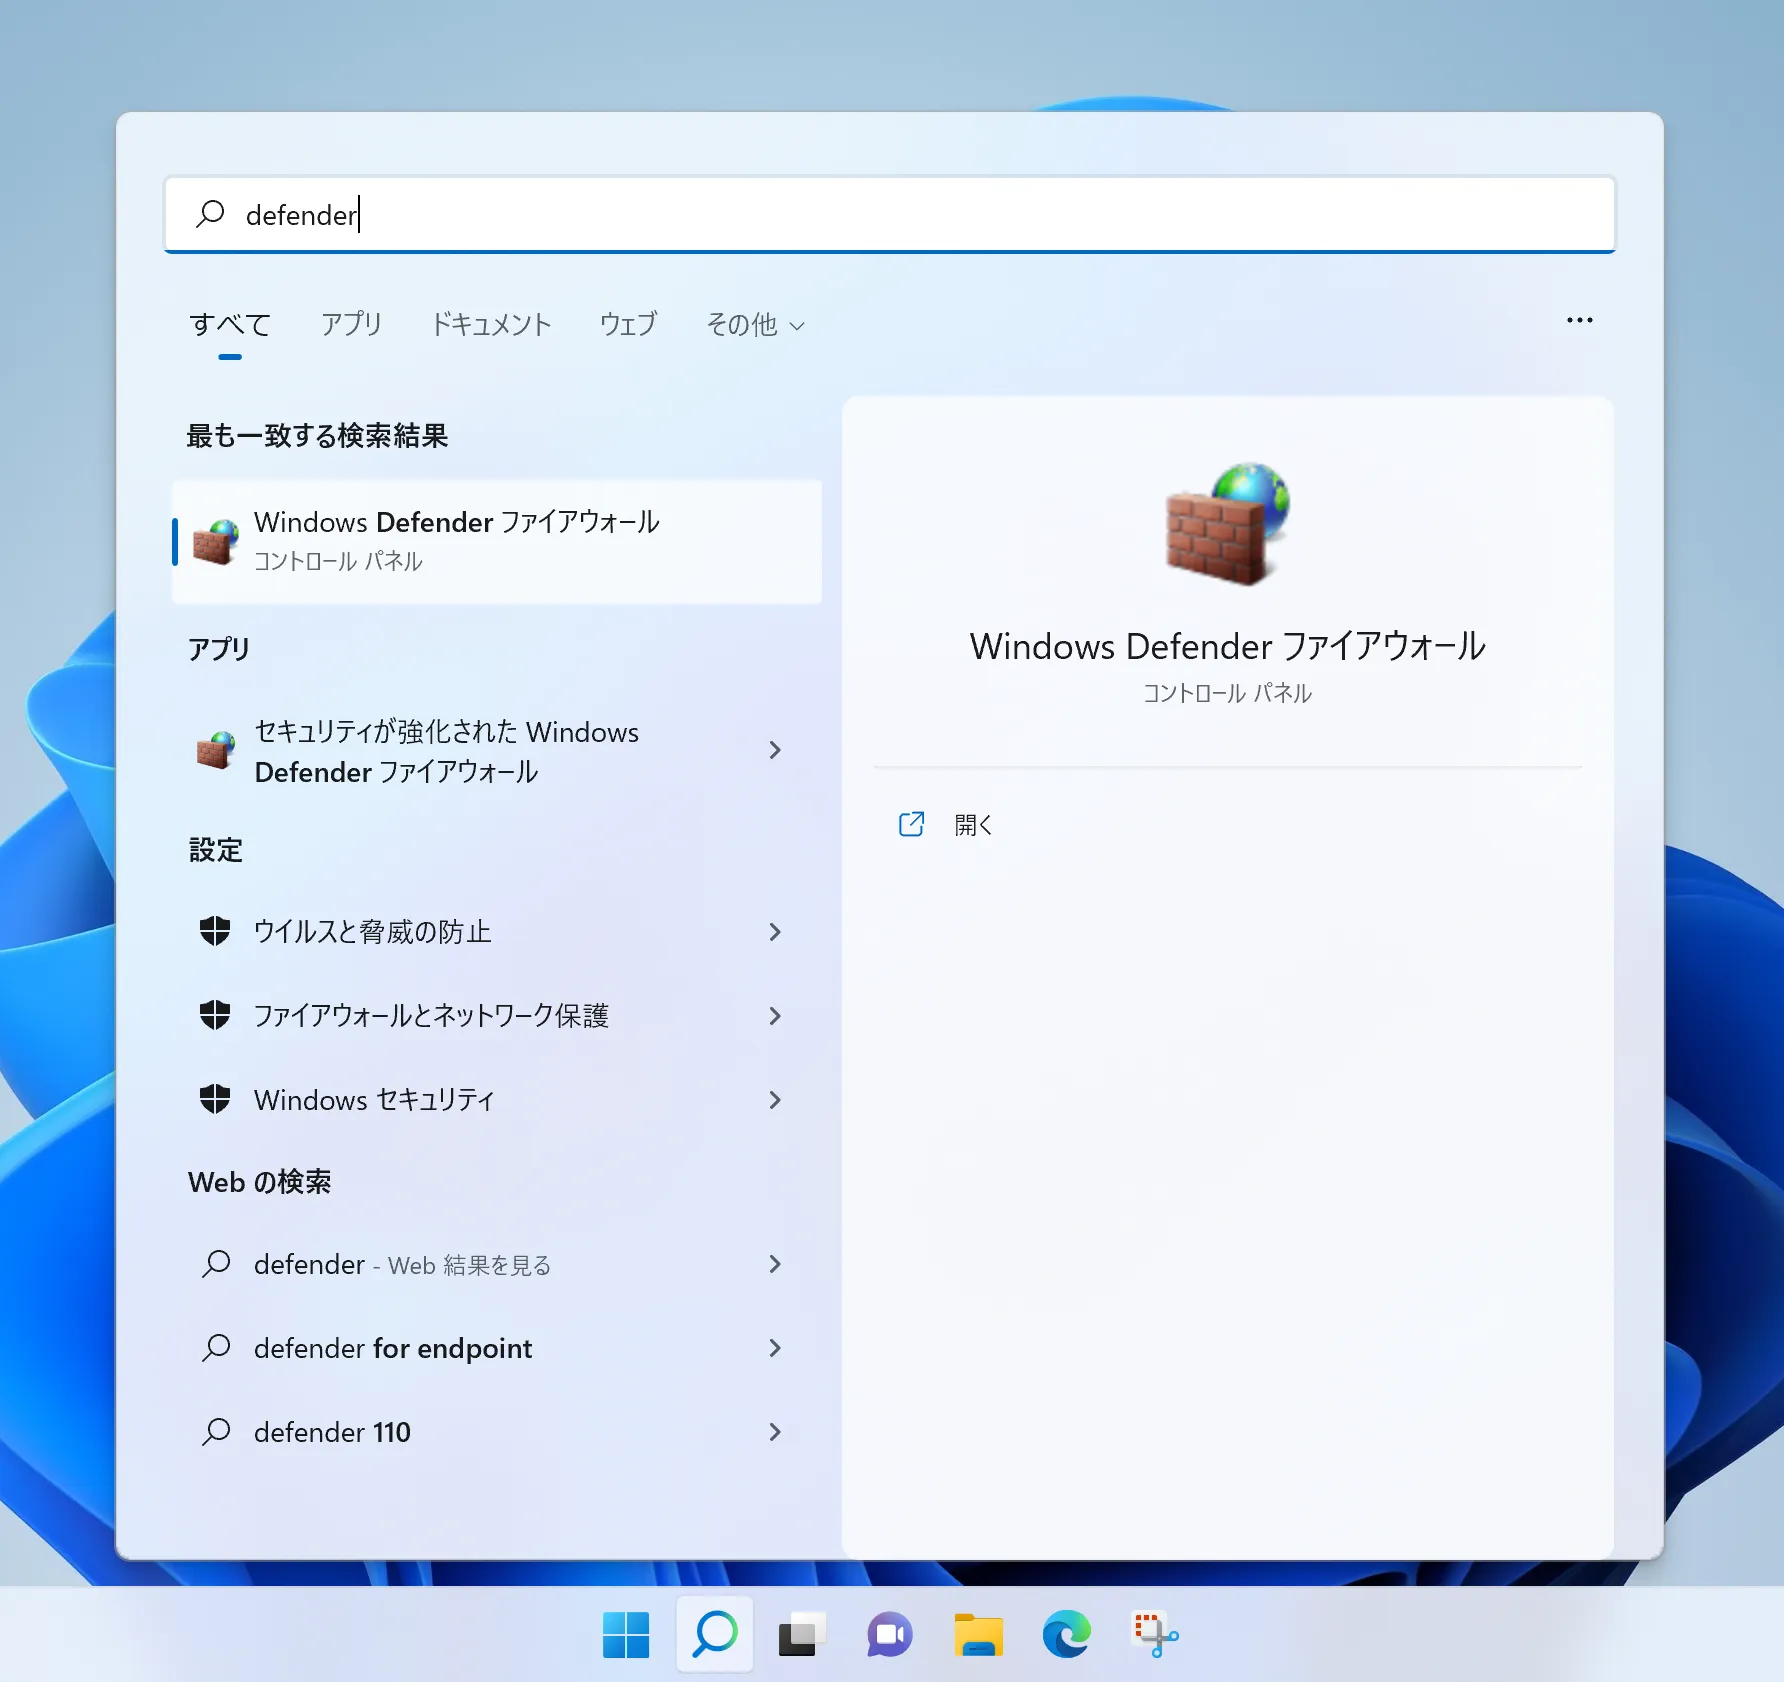Switch to the アプリ tab
This screenshot has height=1682, width=1784.
click(x=351, y=325)
